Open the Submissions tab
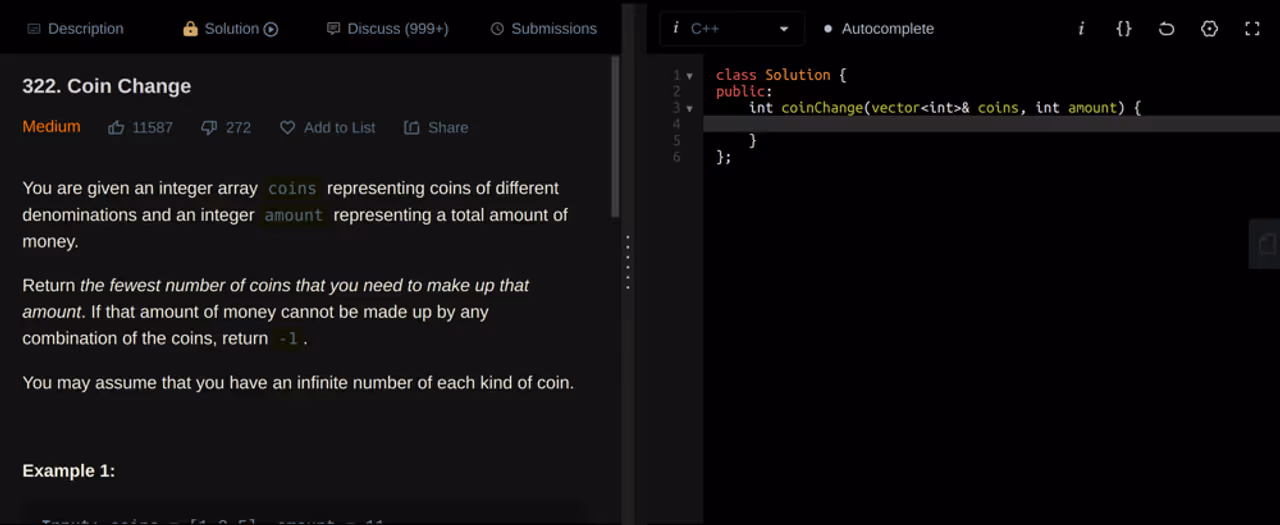The image size is (1280, 525). [544, 29]
